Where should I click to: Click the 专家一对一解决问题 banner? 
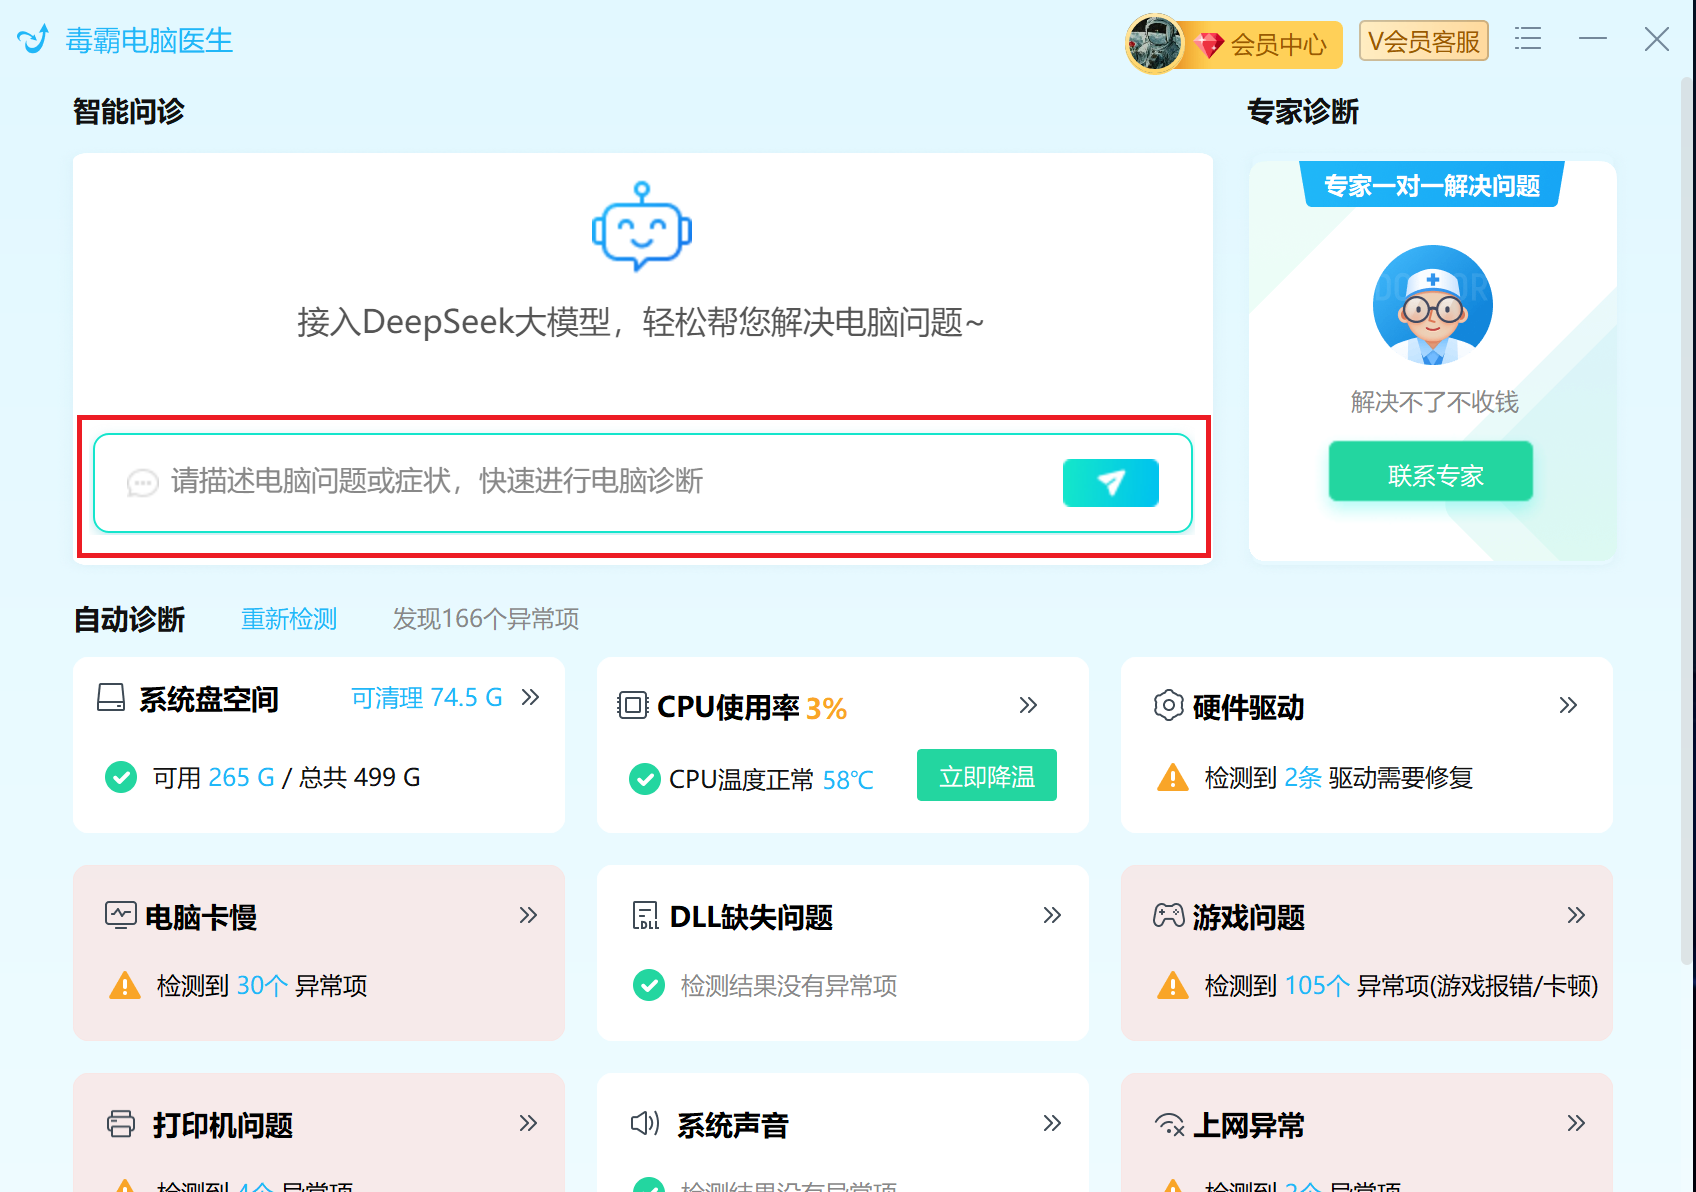(1432, 185)
